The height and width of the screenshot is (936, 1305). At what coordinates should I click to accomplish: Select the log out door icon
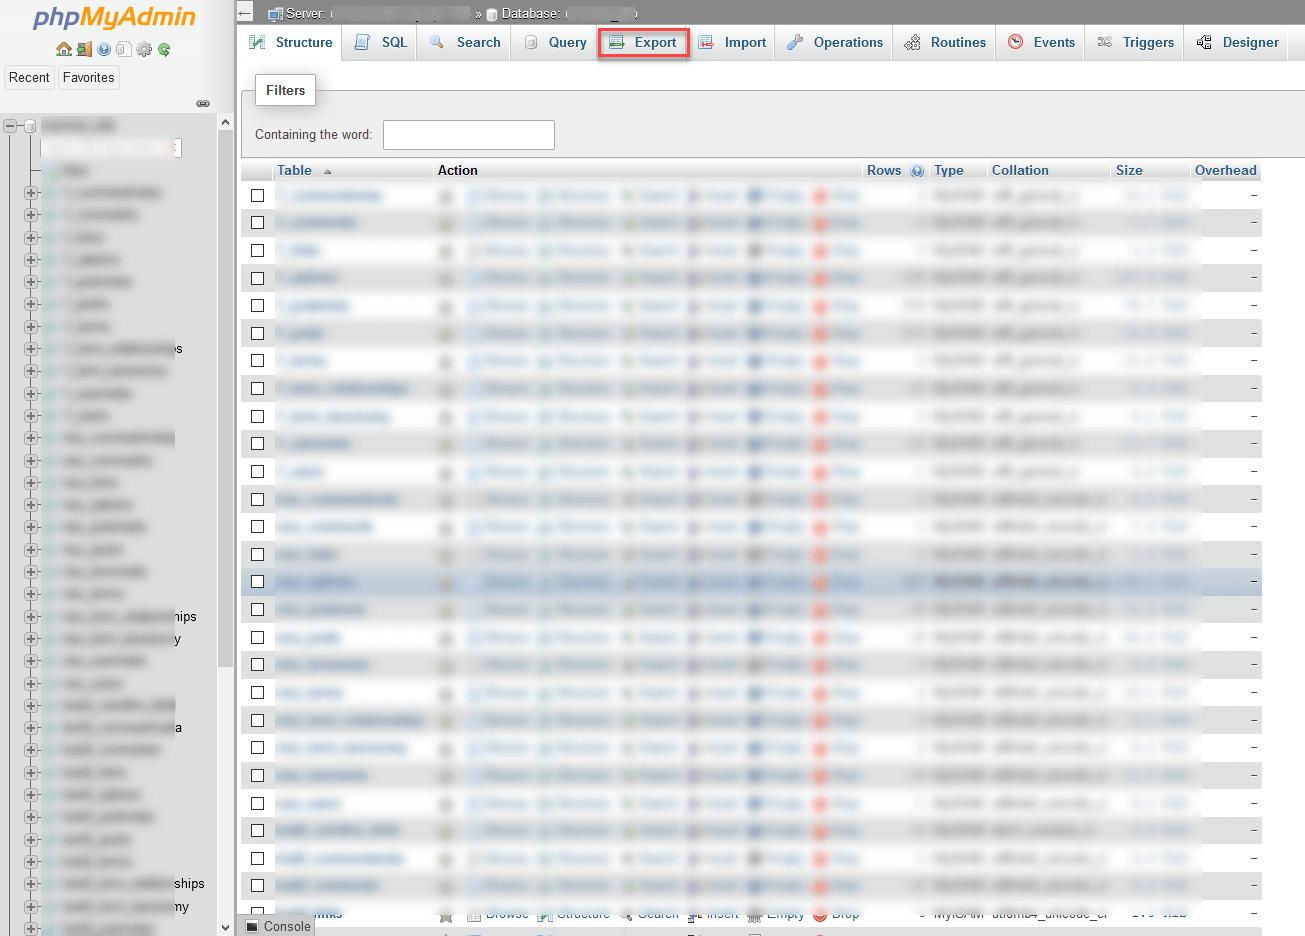coord(85,47)
